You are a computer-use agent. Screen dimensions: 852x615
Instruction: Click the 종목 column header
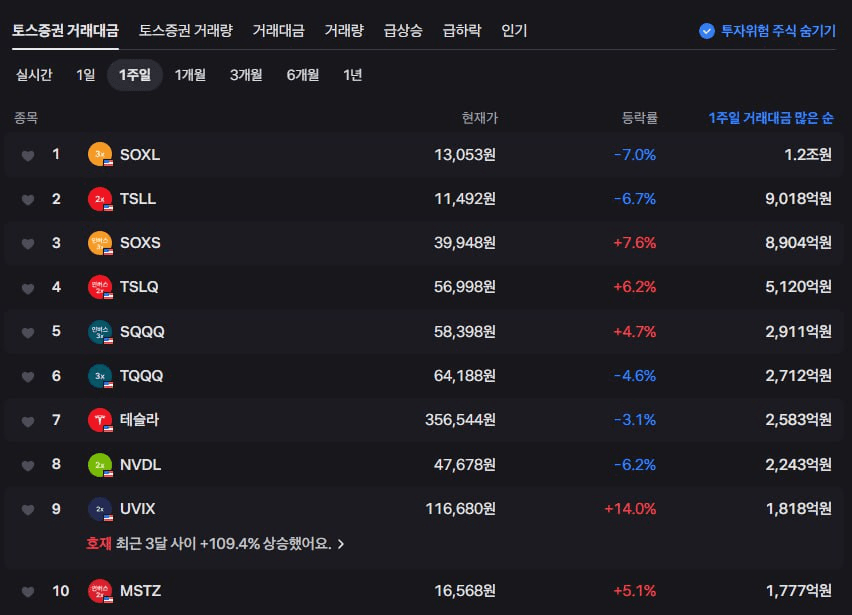point(26,118)
